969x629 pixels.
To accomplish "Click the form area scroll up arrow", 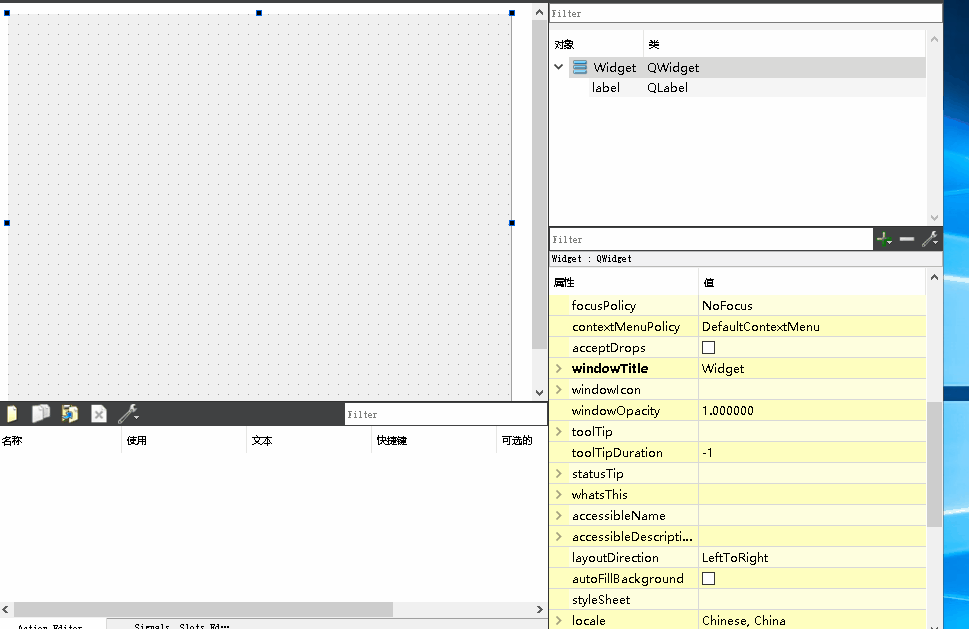I will click(x=540, y=12).
